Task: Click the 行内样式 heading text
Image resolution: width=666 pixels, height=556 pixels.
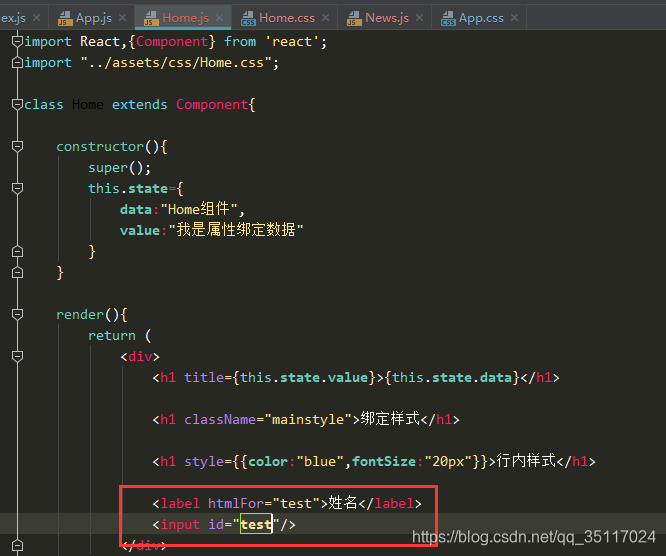Action: coord(526,461)
